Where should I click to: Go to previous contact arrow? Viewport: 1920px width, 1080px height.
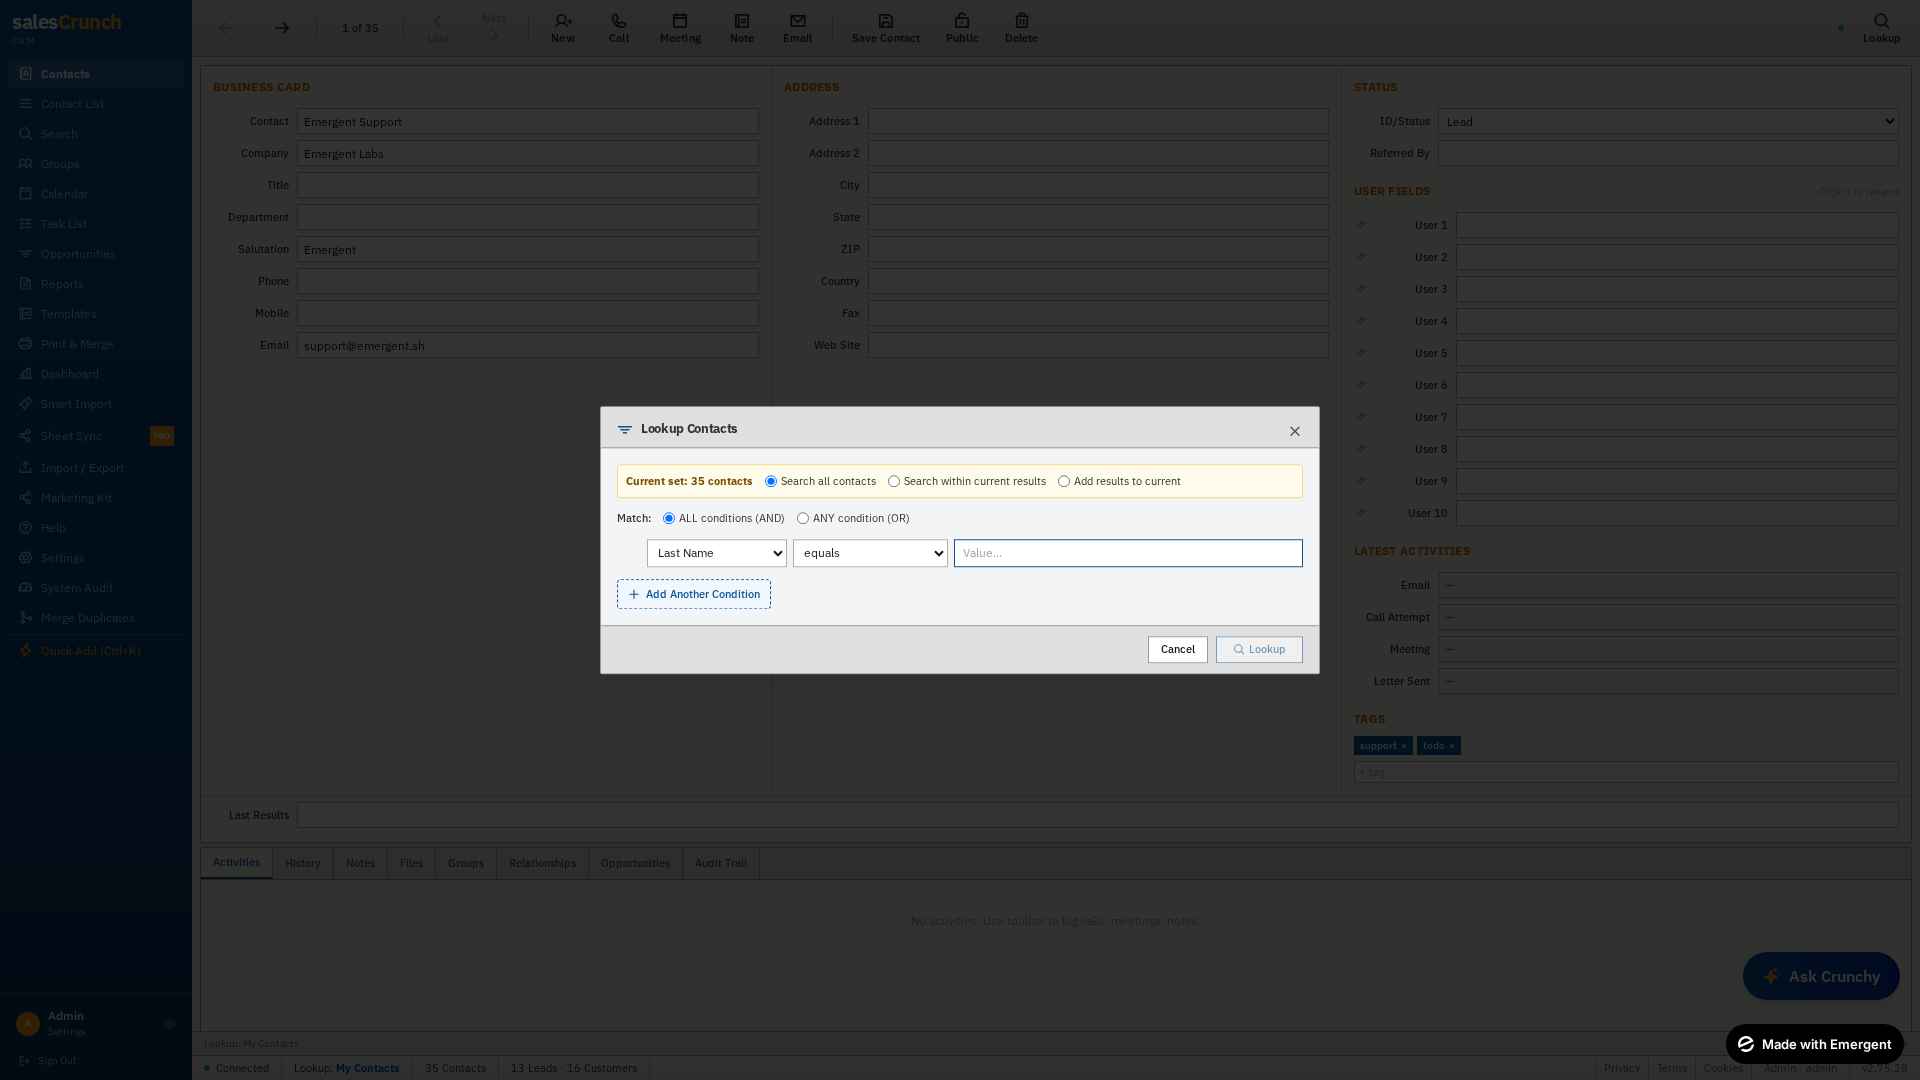coord(226,28)
